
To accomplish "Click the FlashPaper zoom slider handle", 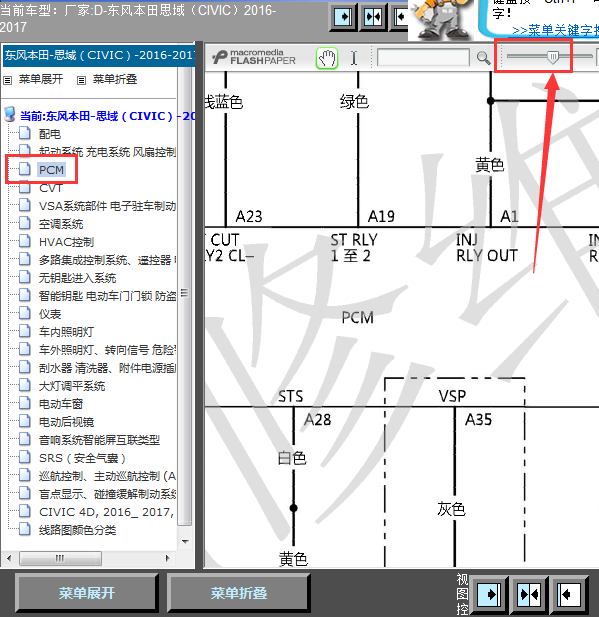I will click(x=553, y=57).
